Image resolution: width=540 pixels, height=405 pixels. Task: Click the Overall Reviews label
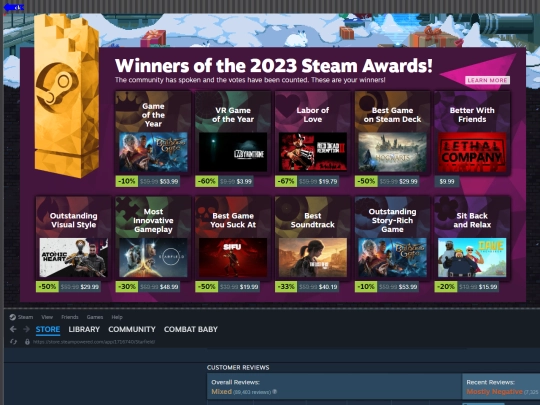236,382
